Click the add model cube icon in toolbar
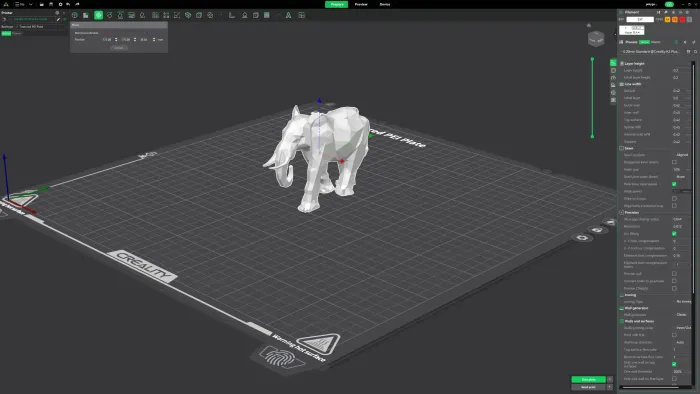The height and width of the screenshot is (394, 700). [x=75, y=15]
